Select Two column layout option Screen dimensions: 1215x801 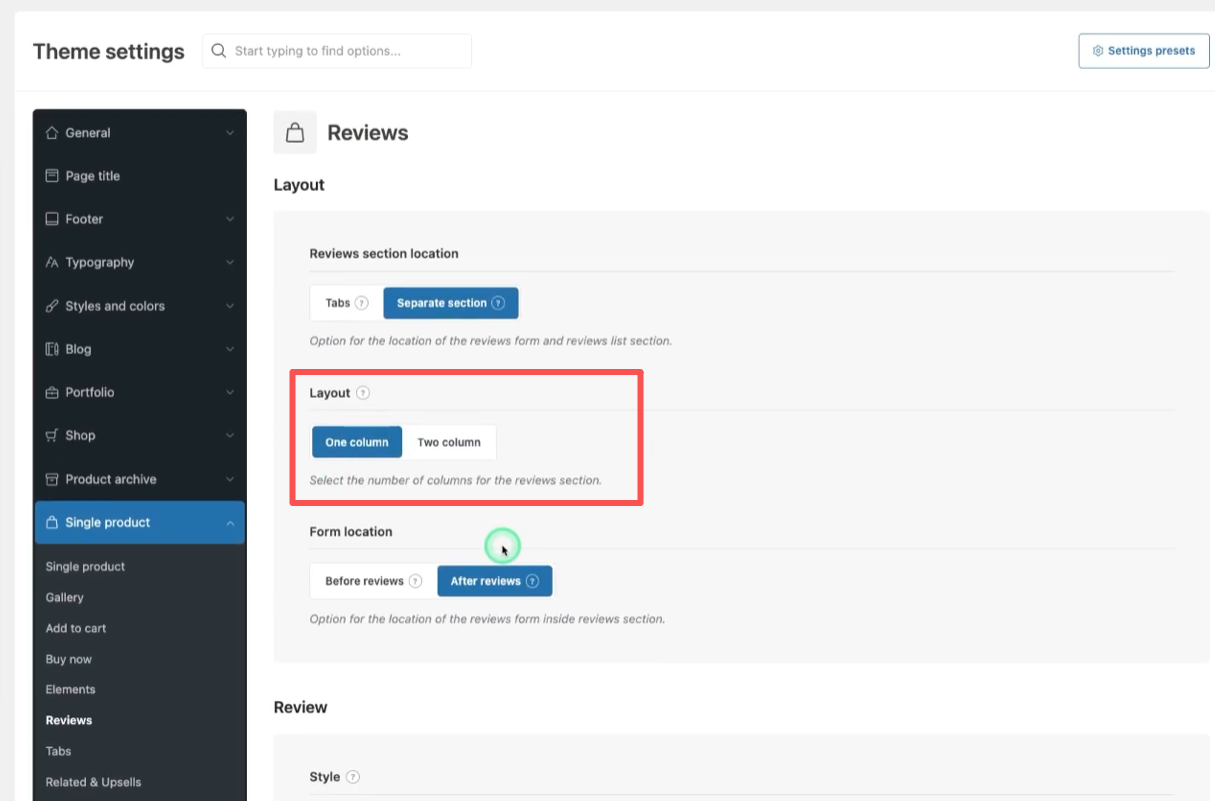(449, 442)
